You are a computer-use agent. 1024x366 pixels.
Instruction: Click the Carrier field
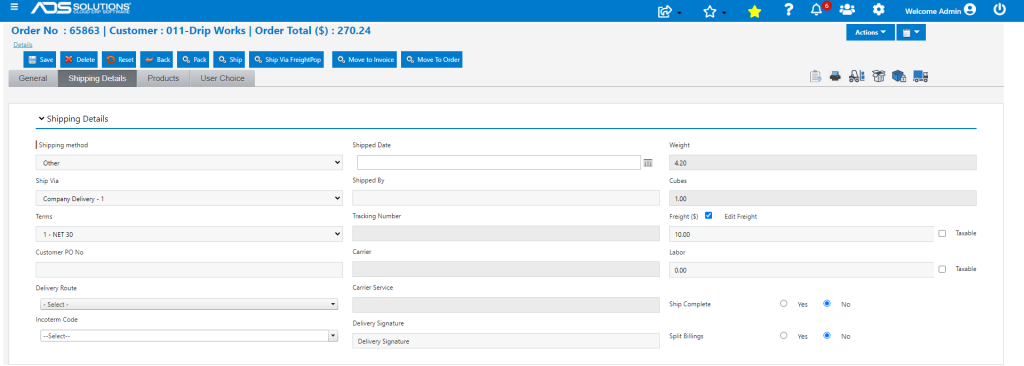(x=506, y=269)
